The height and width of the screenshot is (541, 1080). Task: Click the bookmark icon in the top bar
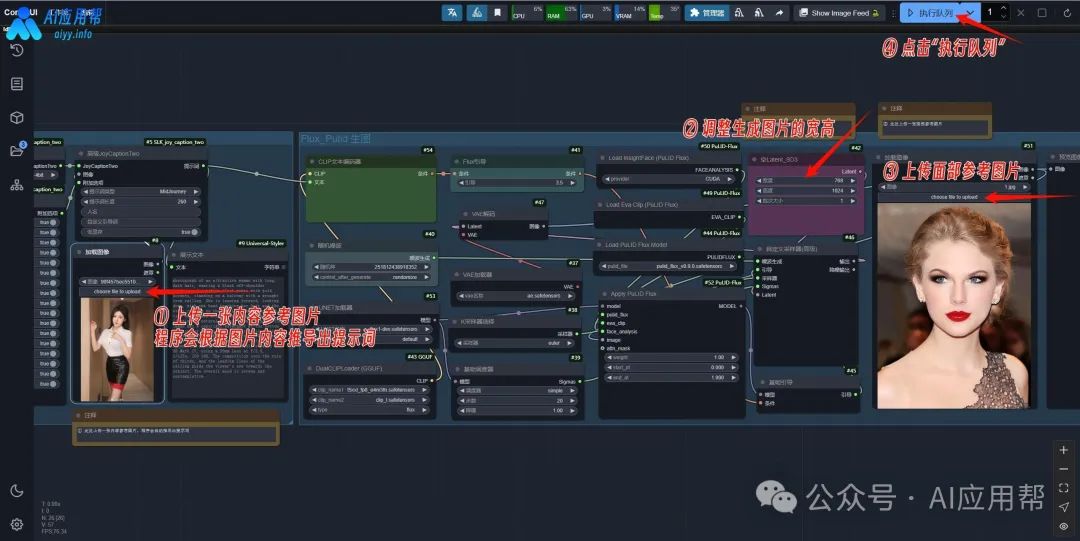coord(497,12)
